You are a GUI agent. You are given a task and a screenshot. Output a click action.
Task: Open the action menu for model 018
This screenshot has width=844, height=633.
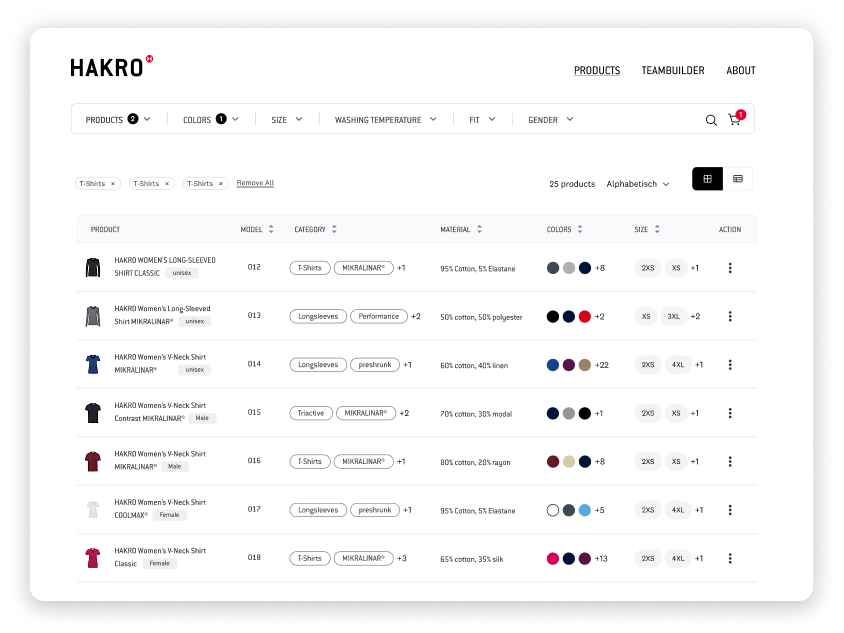coord(730,557)
